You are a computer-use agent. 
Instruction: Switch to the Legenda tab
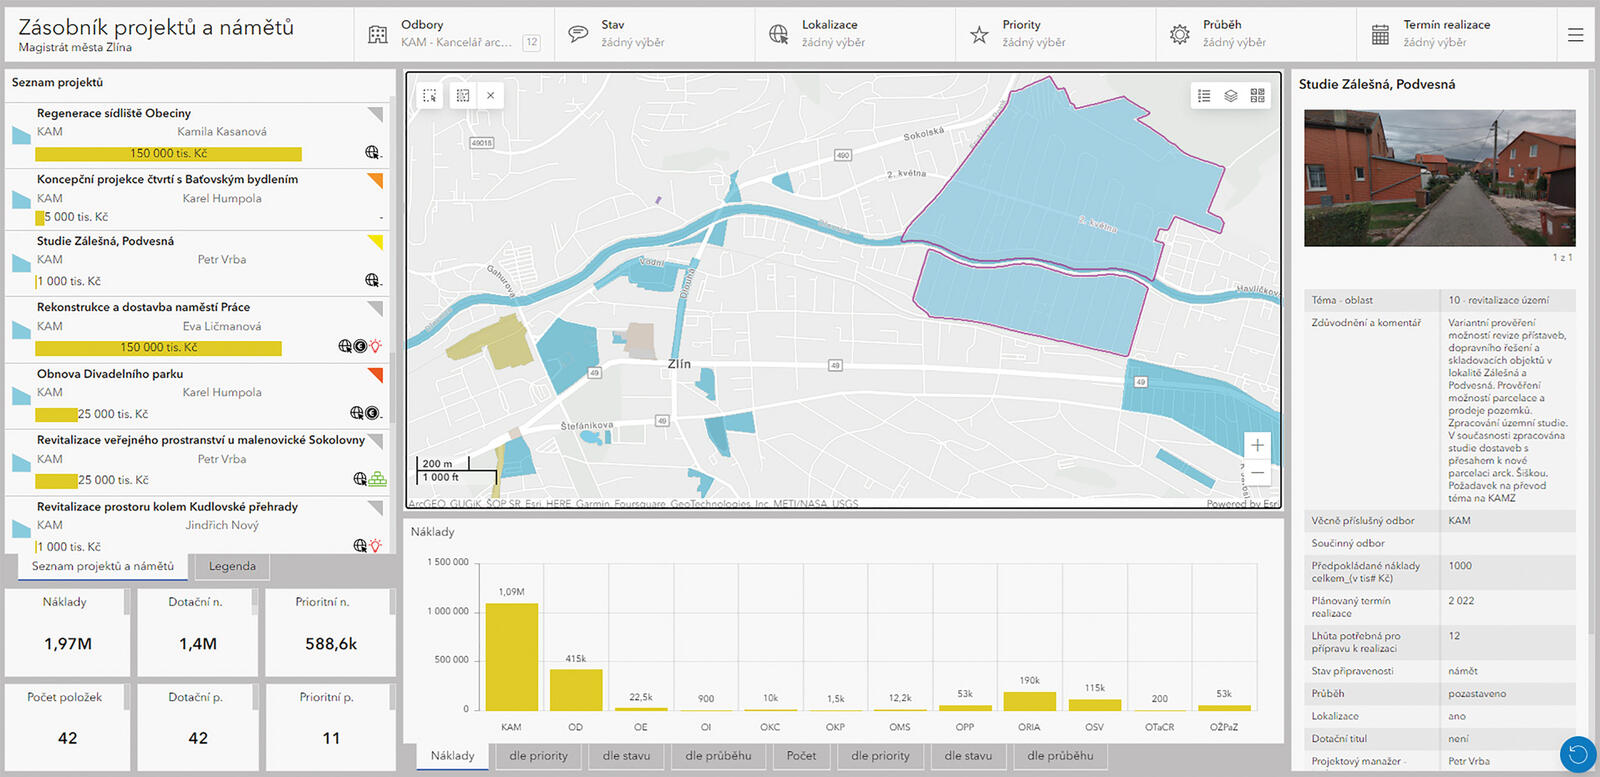click(232, 566)
